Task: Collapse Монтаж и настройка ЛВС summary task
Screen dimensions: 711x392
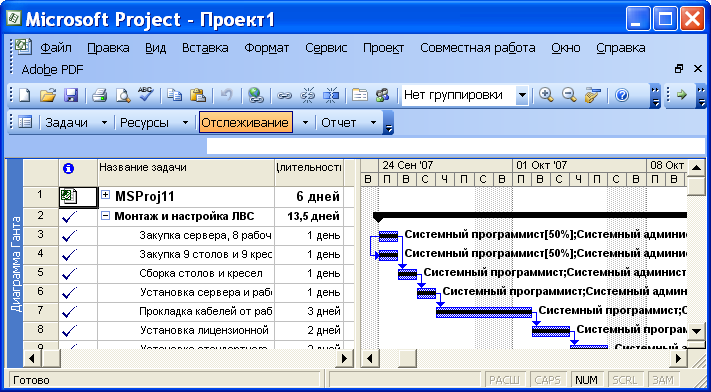Action: point(105,216)
